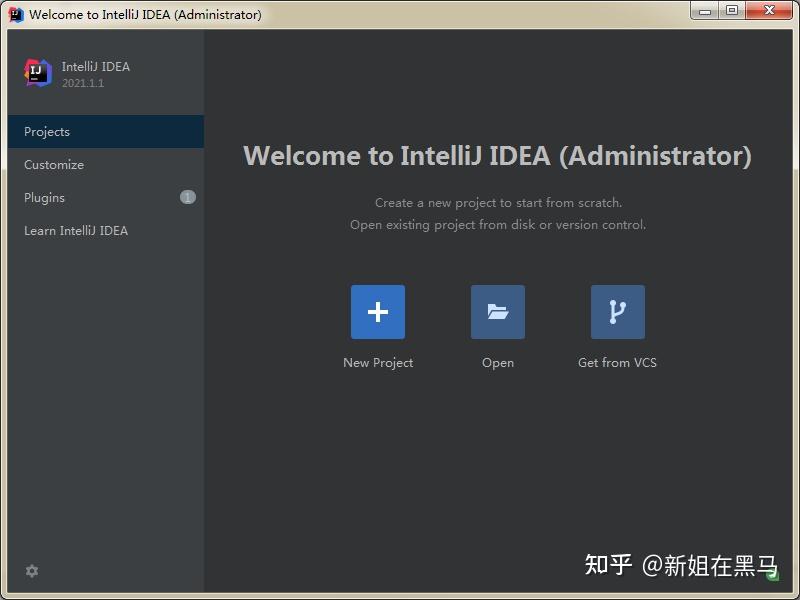Click the Plugins notification badge showing 1
Screen dimensions: 800x600
pyautogui.click(x=187, y=197)
